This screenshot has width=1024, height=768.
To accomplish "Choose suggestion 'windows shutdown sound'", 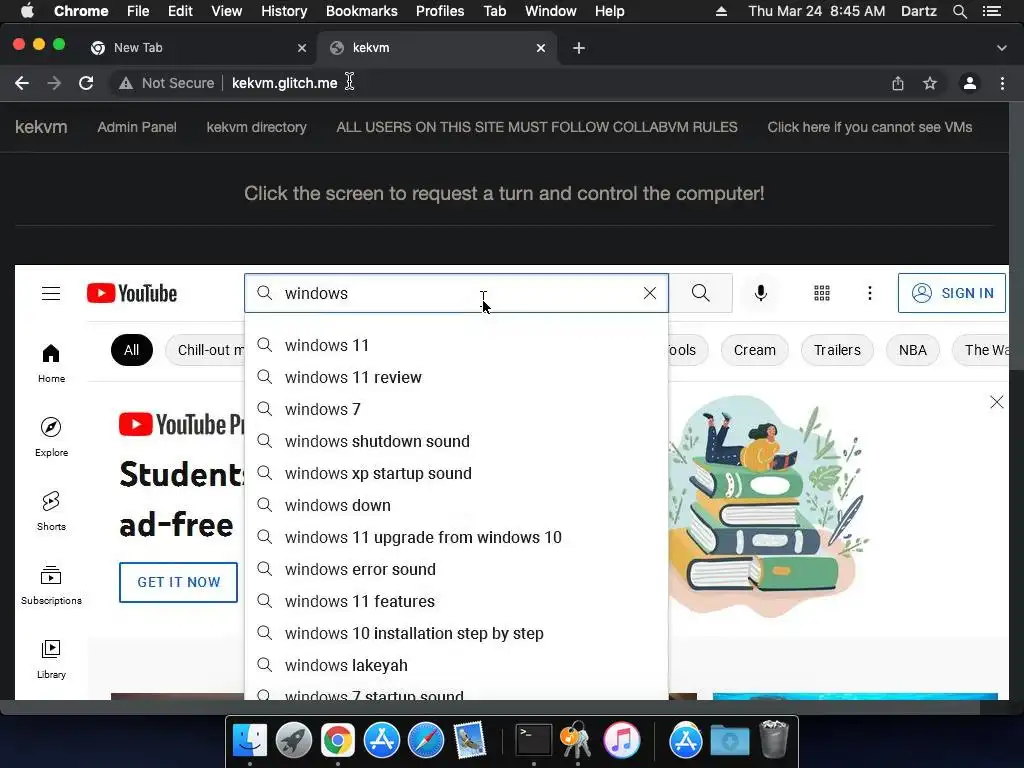I will 456,441.
